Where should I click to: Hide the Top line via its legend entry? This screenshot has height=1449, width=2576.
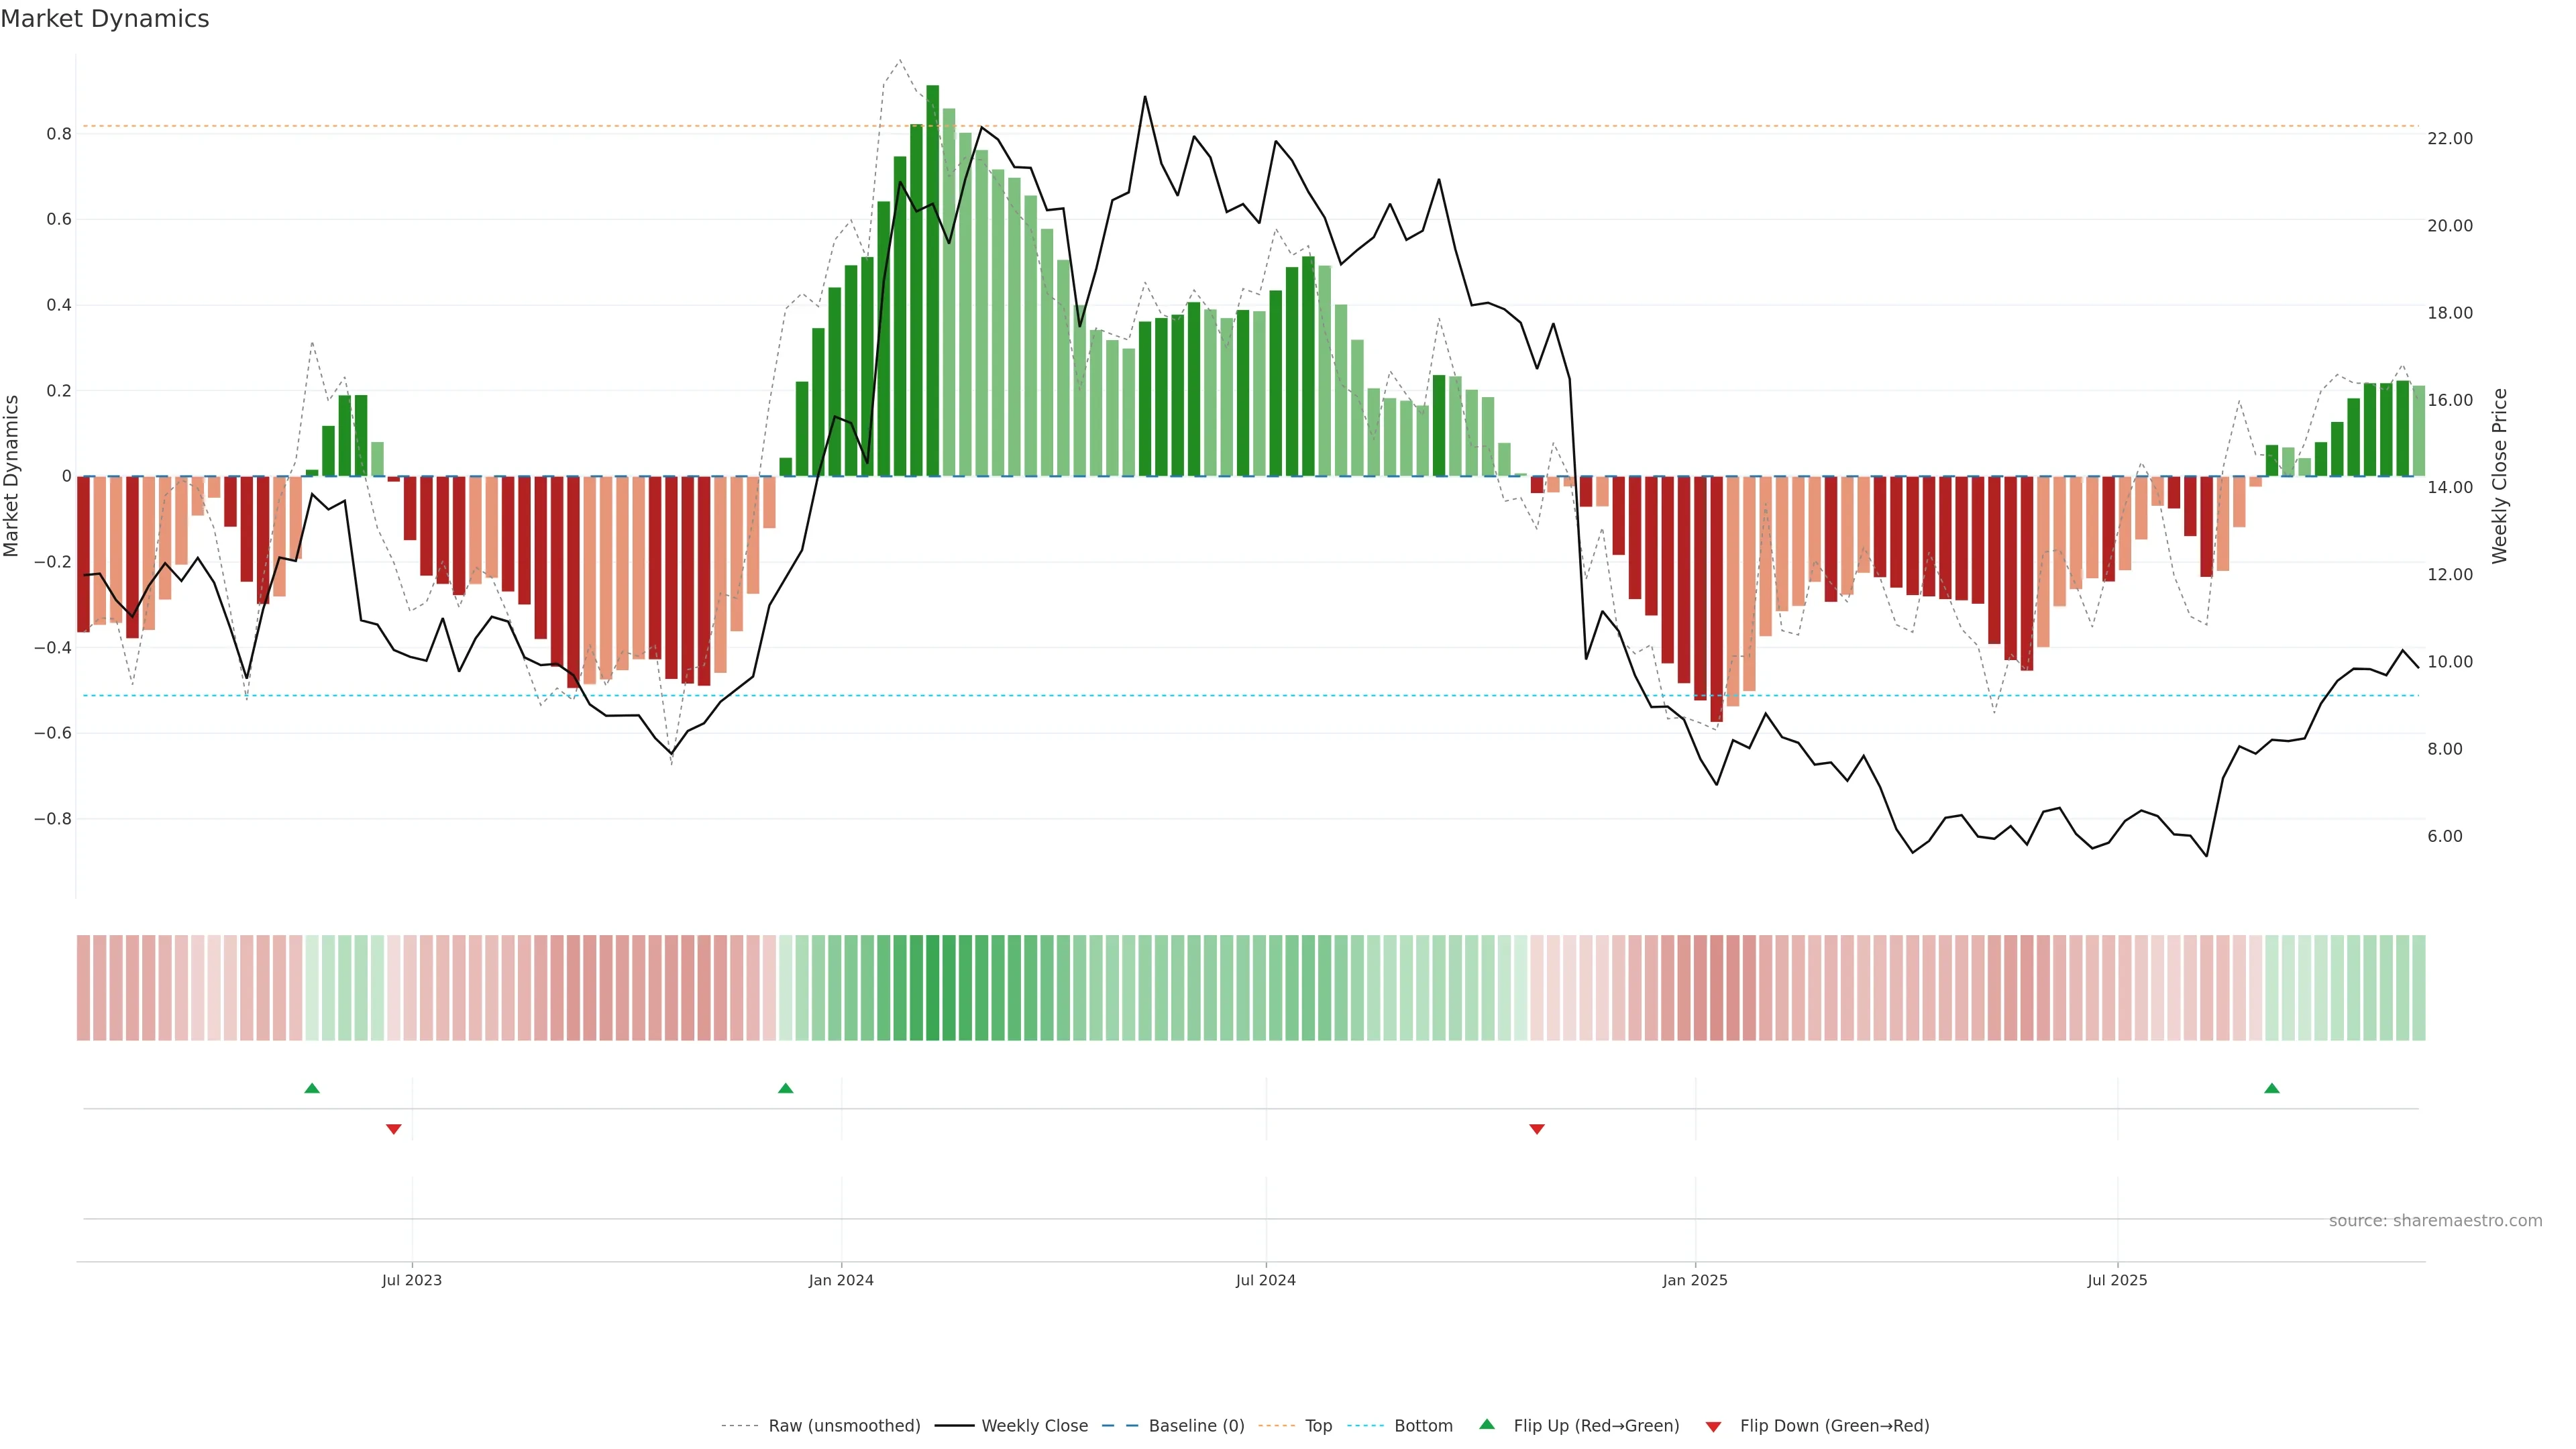(1318, 1426)
